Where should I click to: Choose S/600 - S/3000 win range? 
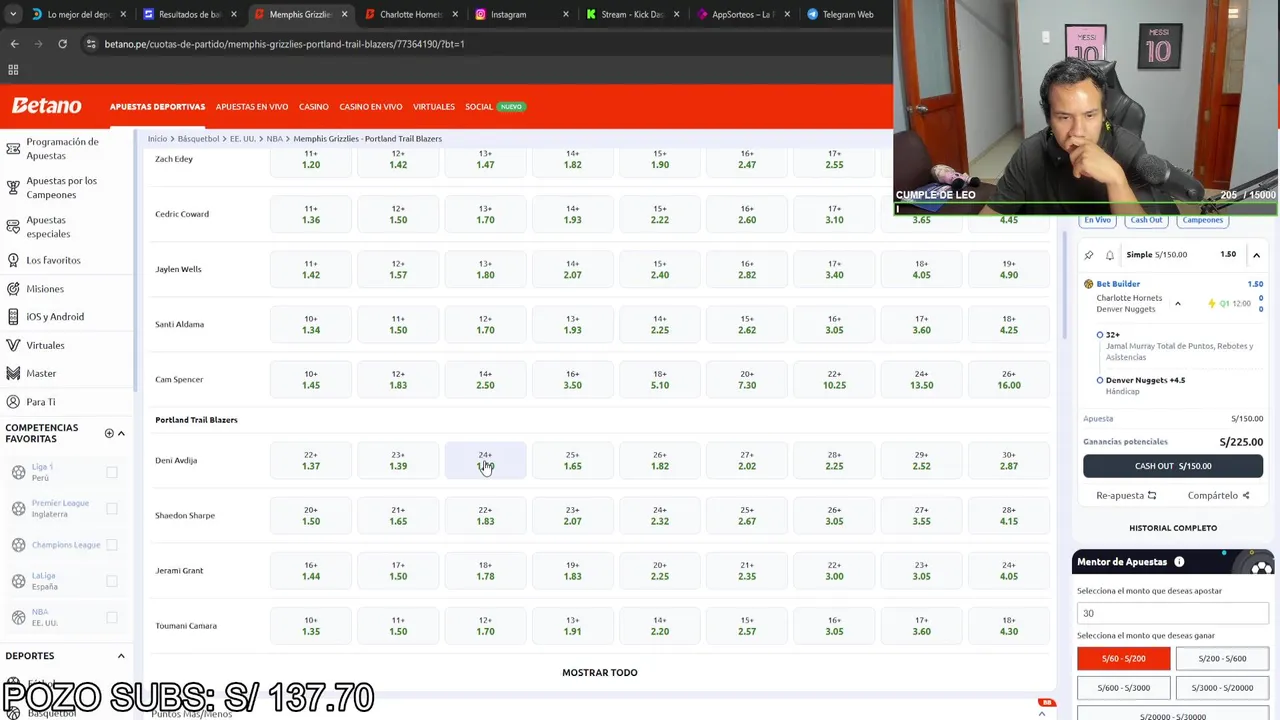pos(1124,688)
